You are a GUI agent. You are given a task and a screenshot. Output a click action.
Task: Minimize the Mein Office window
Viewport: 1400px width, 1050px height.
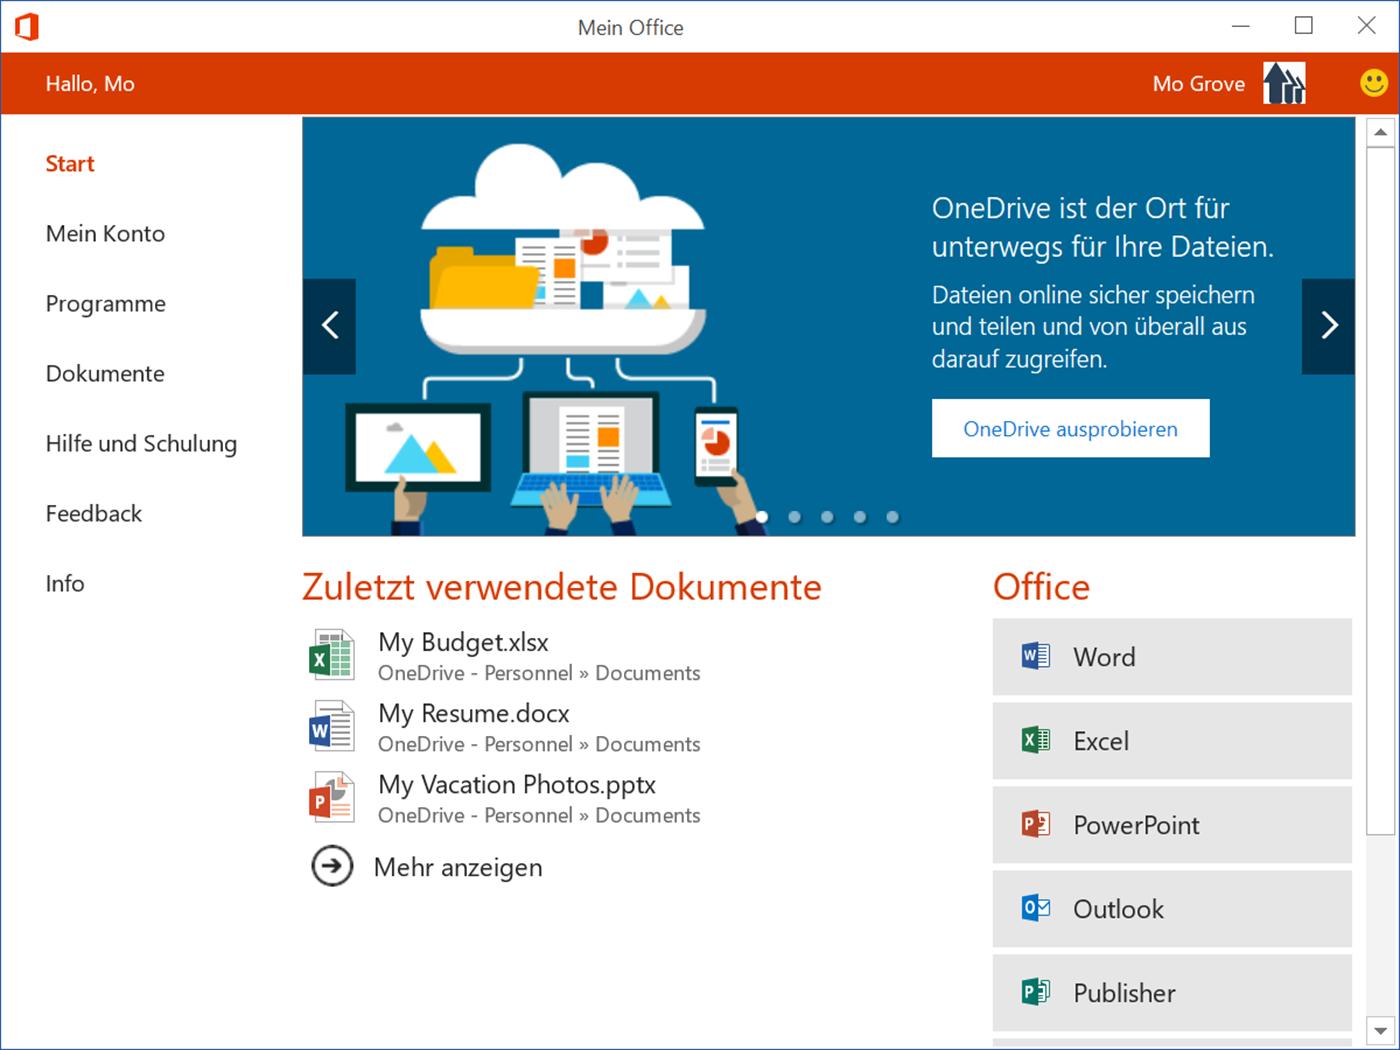[1241, 26]
